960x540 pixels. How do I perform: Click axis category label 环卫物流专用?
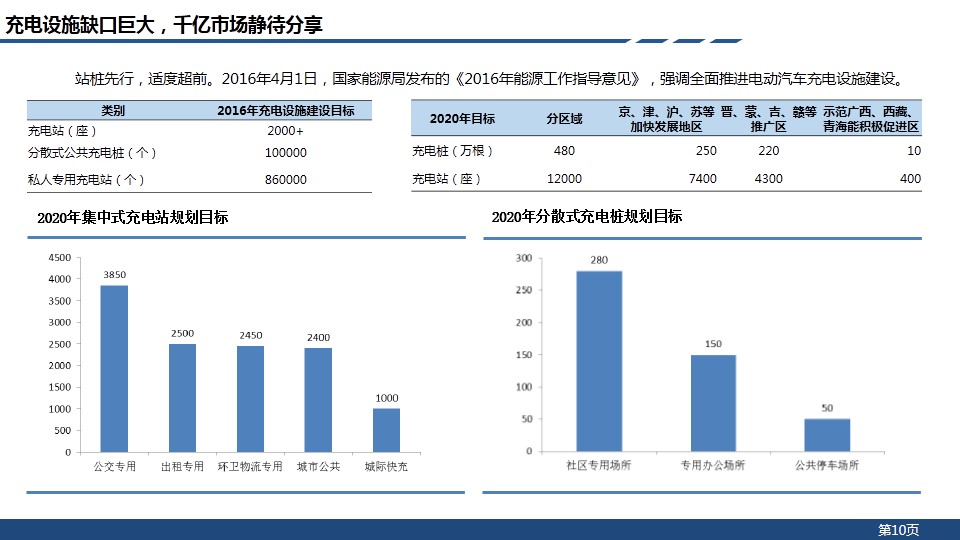click(250, 467)
